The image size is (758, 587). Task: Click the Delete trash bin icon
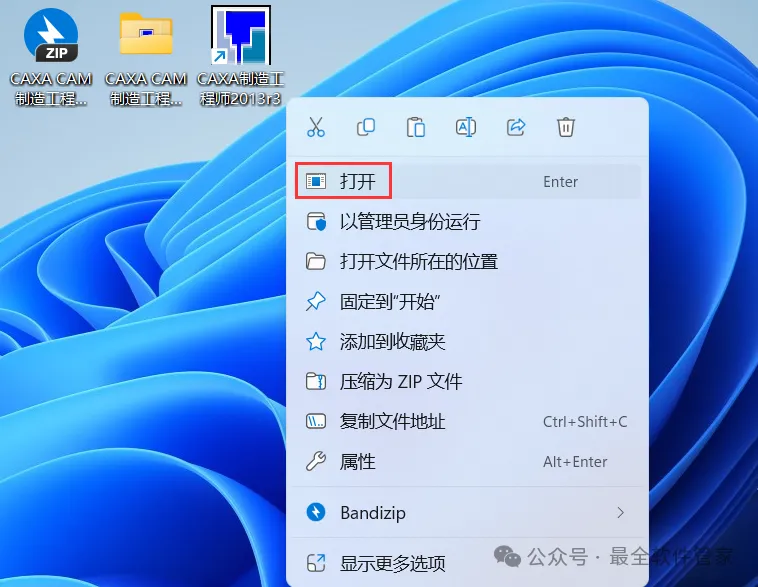click(x=566, y=127)
